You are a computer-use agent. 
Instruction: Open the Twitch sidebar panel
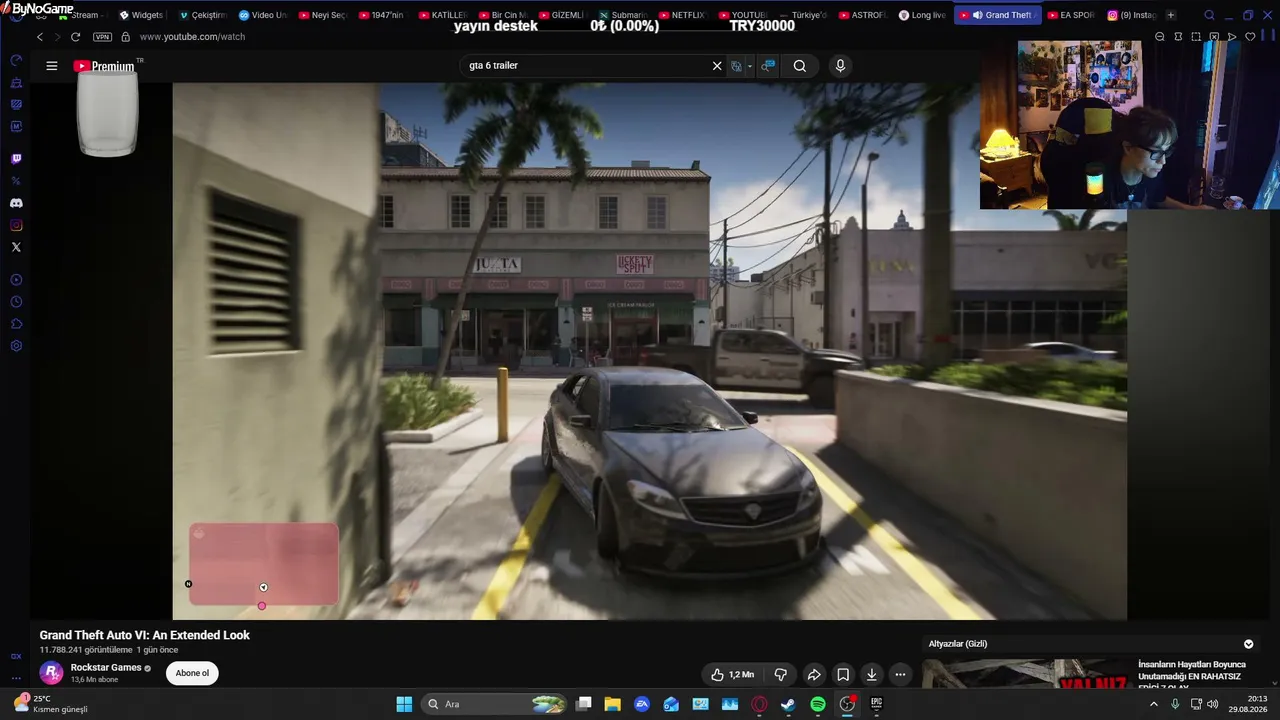click(16, 159)
